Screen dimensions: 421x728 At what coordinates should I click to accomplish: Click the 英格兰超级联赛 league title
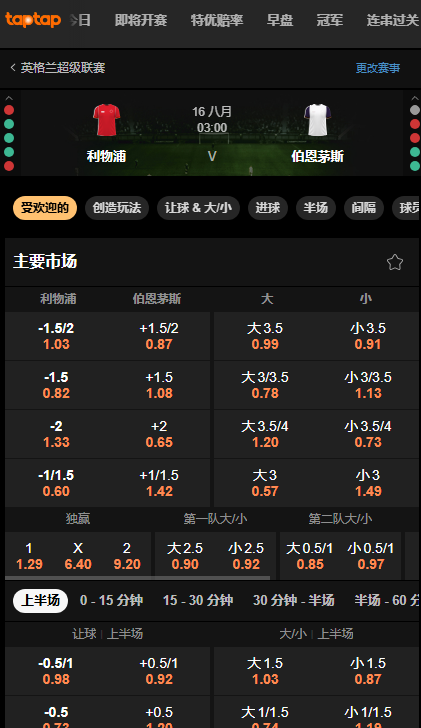coord(63,68)
